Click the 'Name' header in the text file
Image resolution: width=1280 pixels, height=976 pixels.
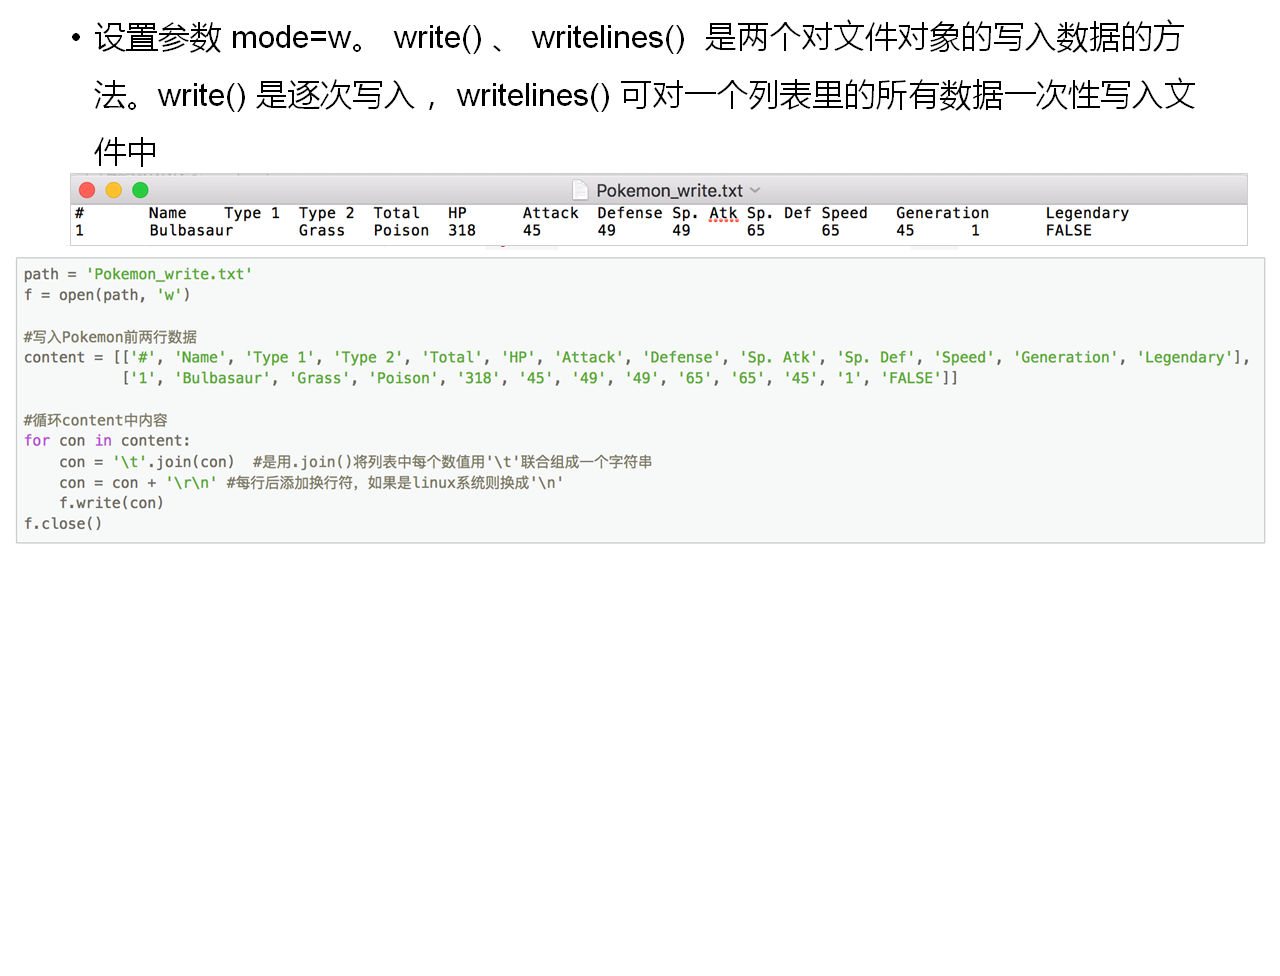click(x=168, y=213)
